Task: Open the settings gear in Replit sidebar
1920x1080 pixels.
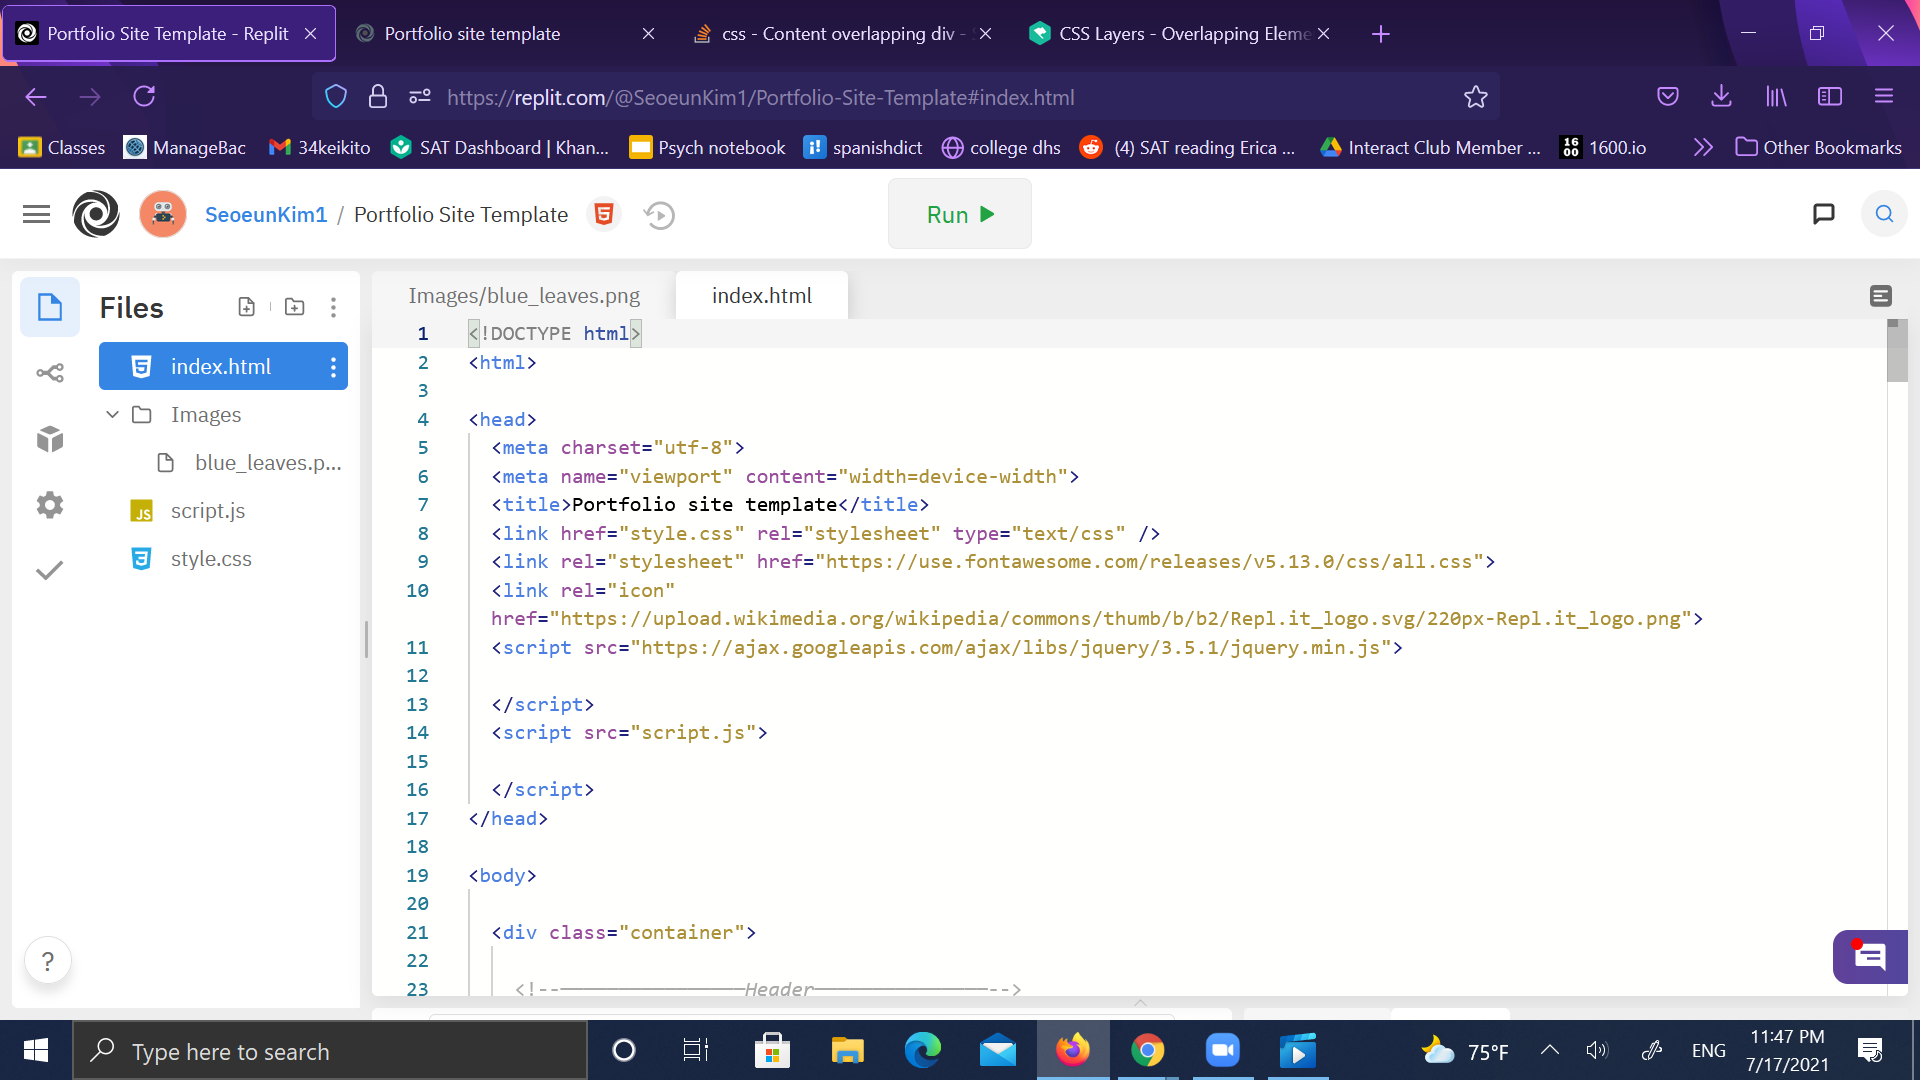Action: click(x=50, y=505)
